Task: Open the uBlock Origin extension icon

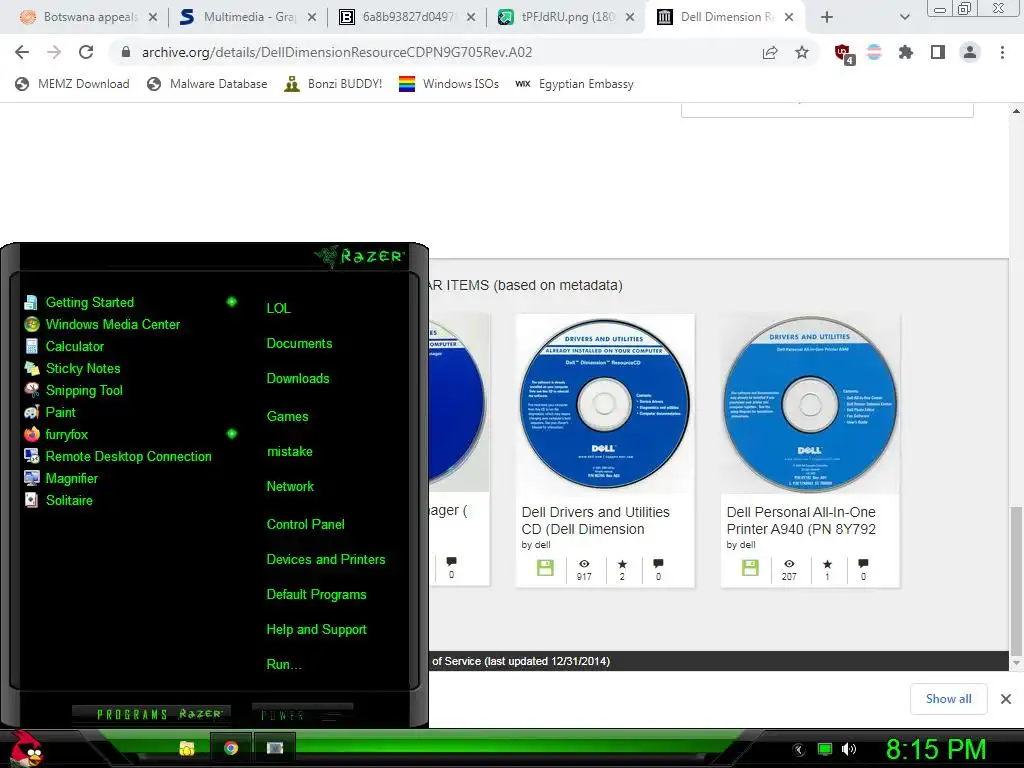Action: 843,54
